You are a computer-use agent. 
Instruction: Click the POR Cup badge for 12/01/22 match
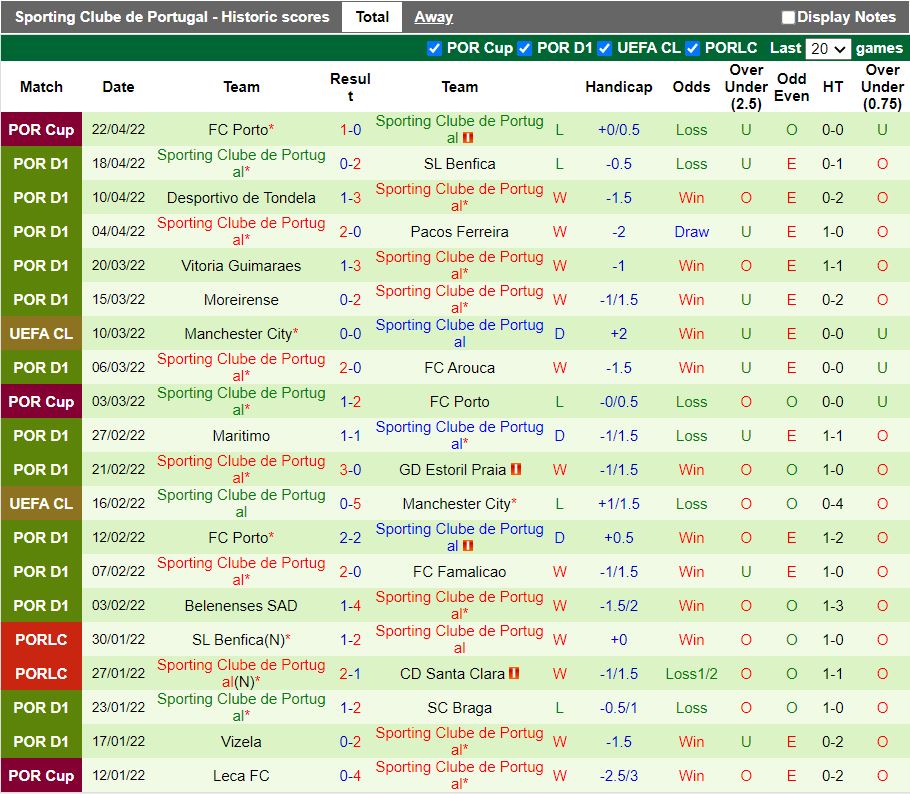41,776
